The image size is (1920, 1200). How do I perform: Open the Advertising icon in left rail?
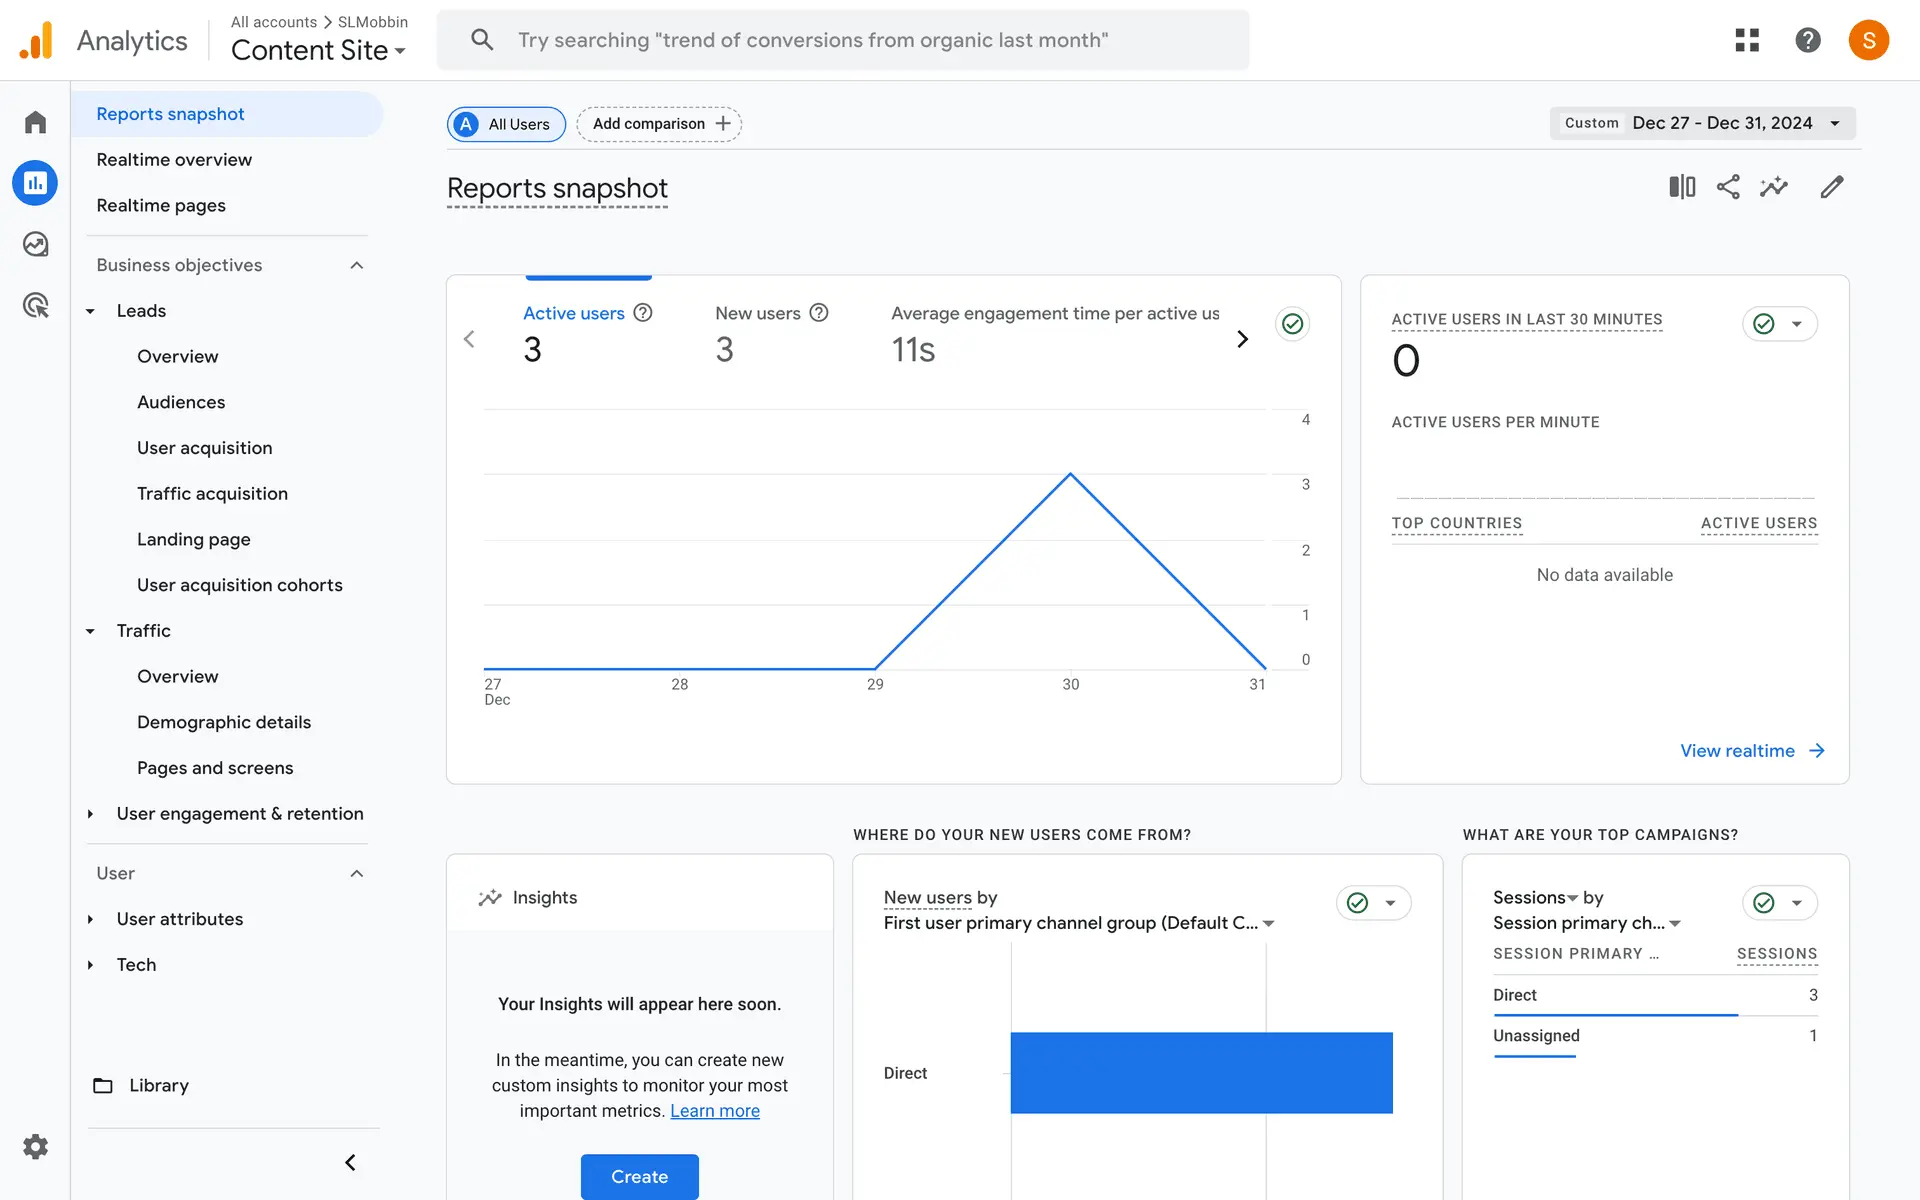[x=36, y=305]
